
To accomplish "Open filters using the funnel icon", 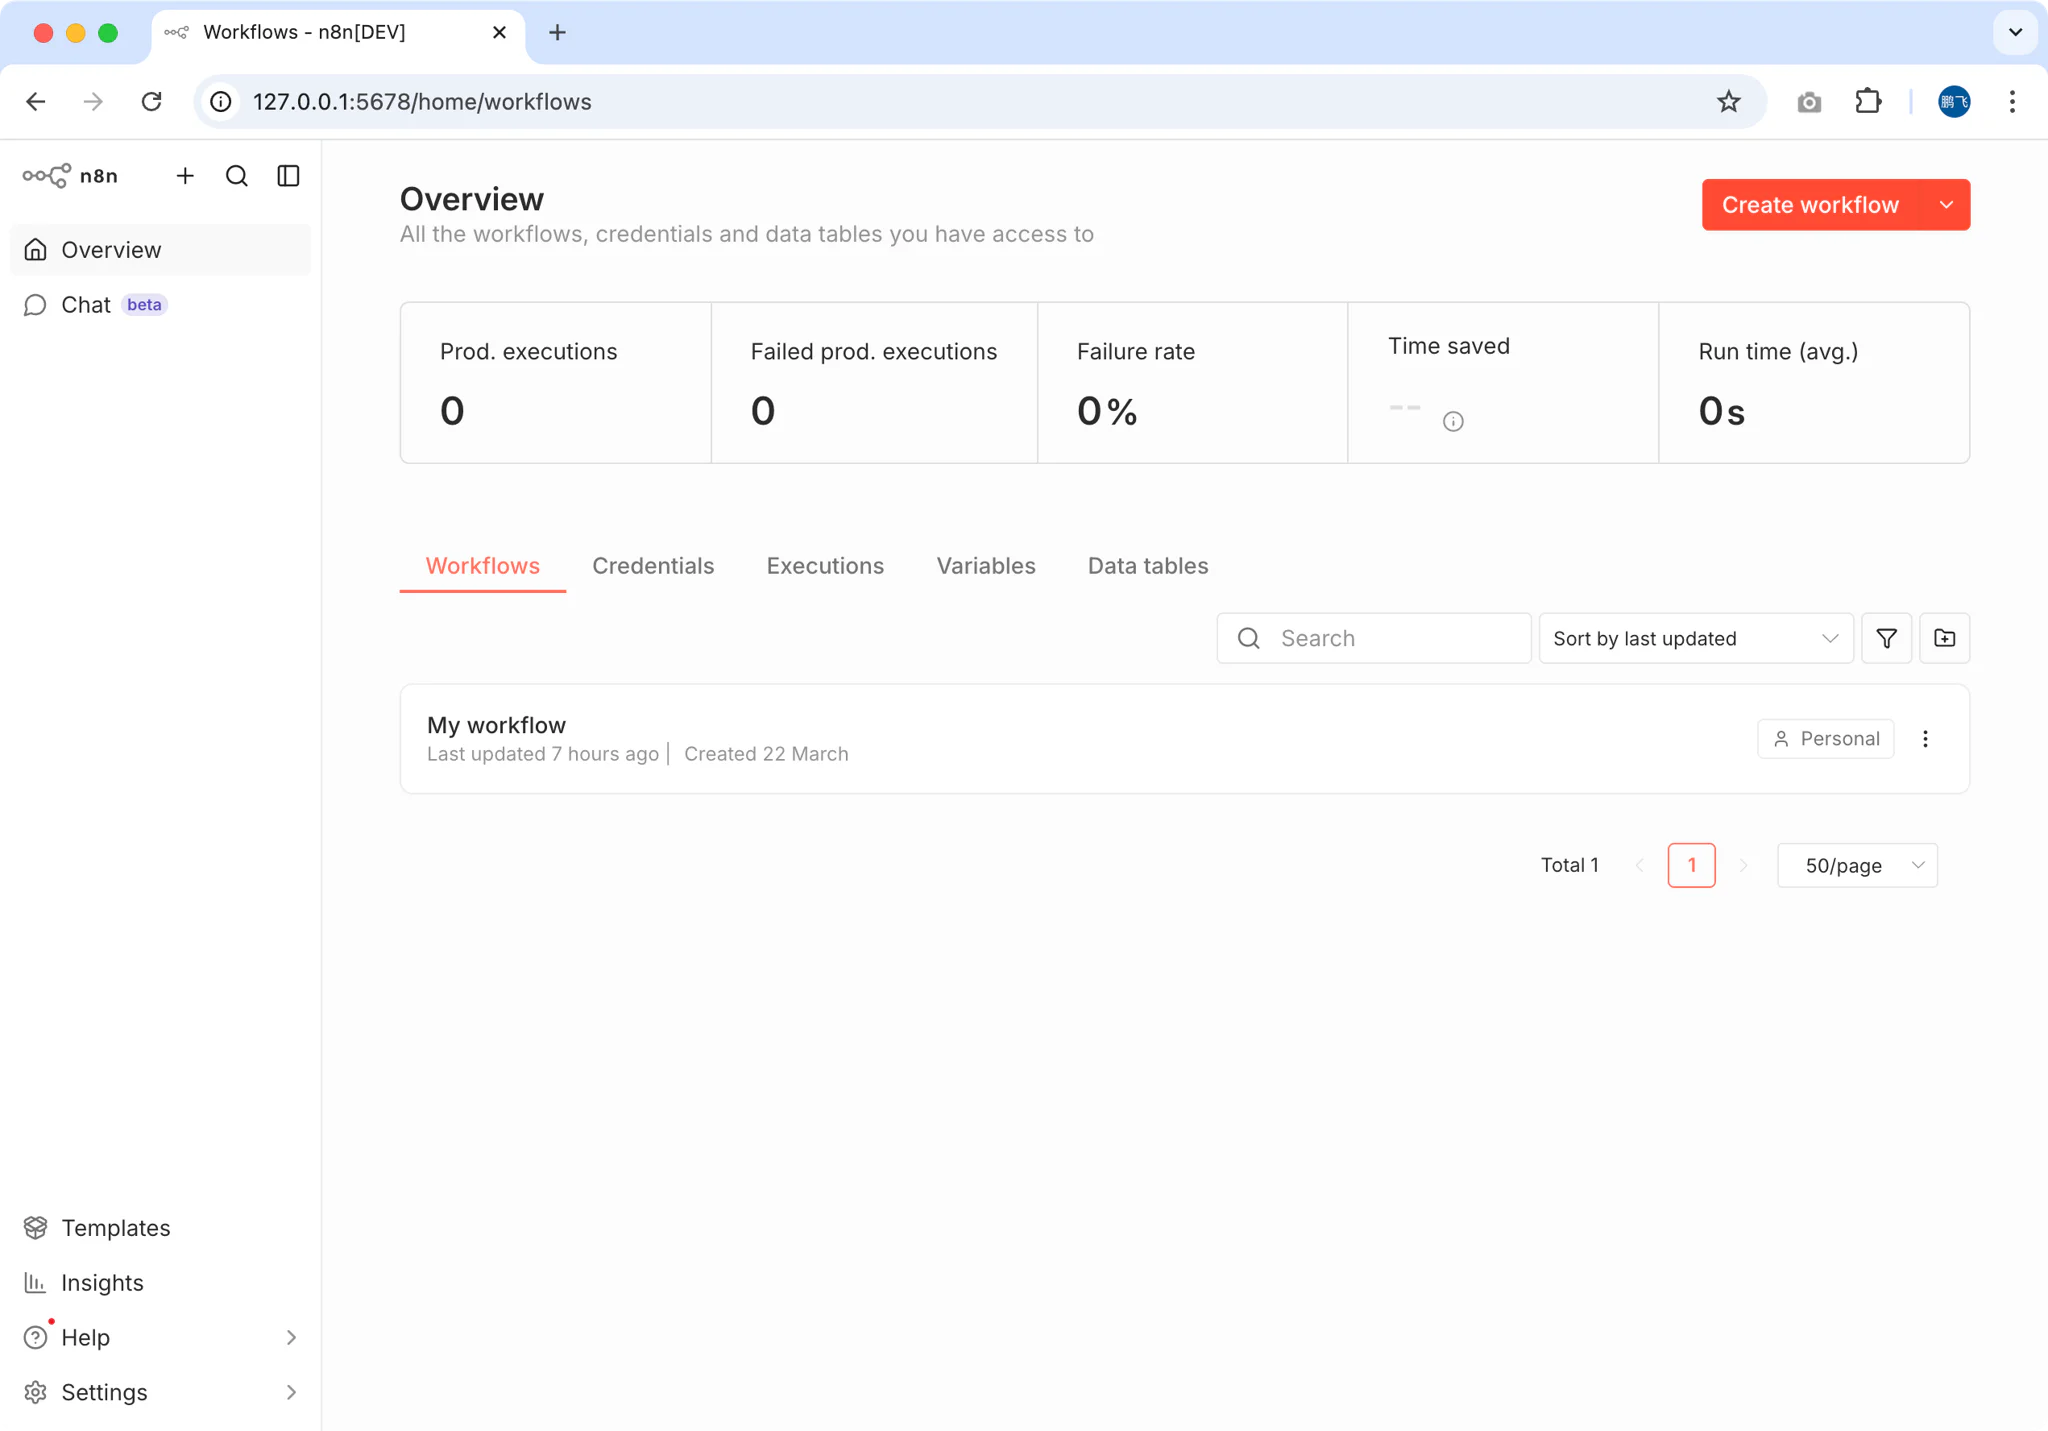I will point(1885,637).
